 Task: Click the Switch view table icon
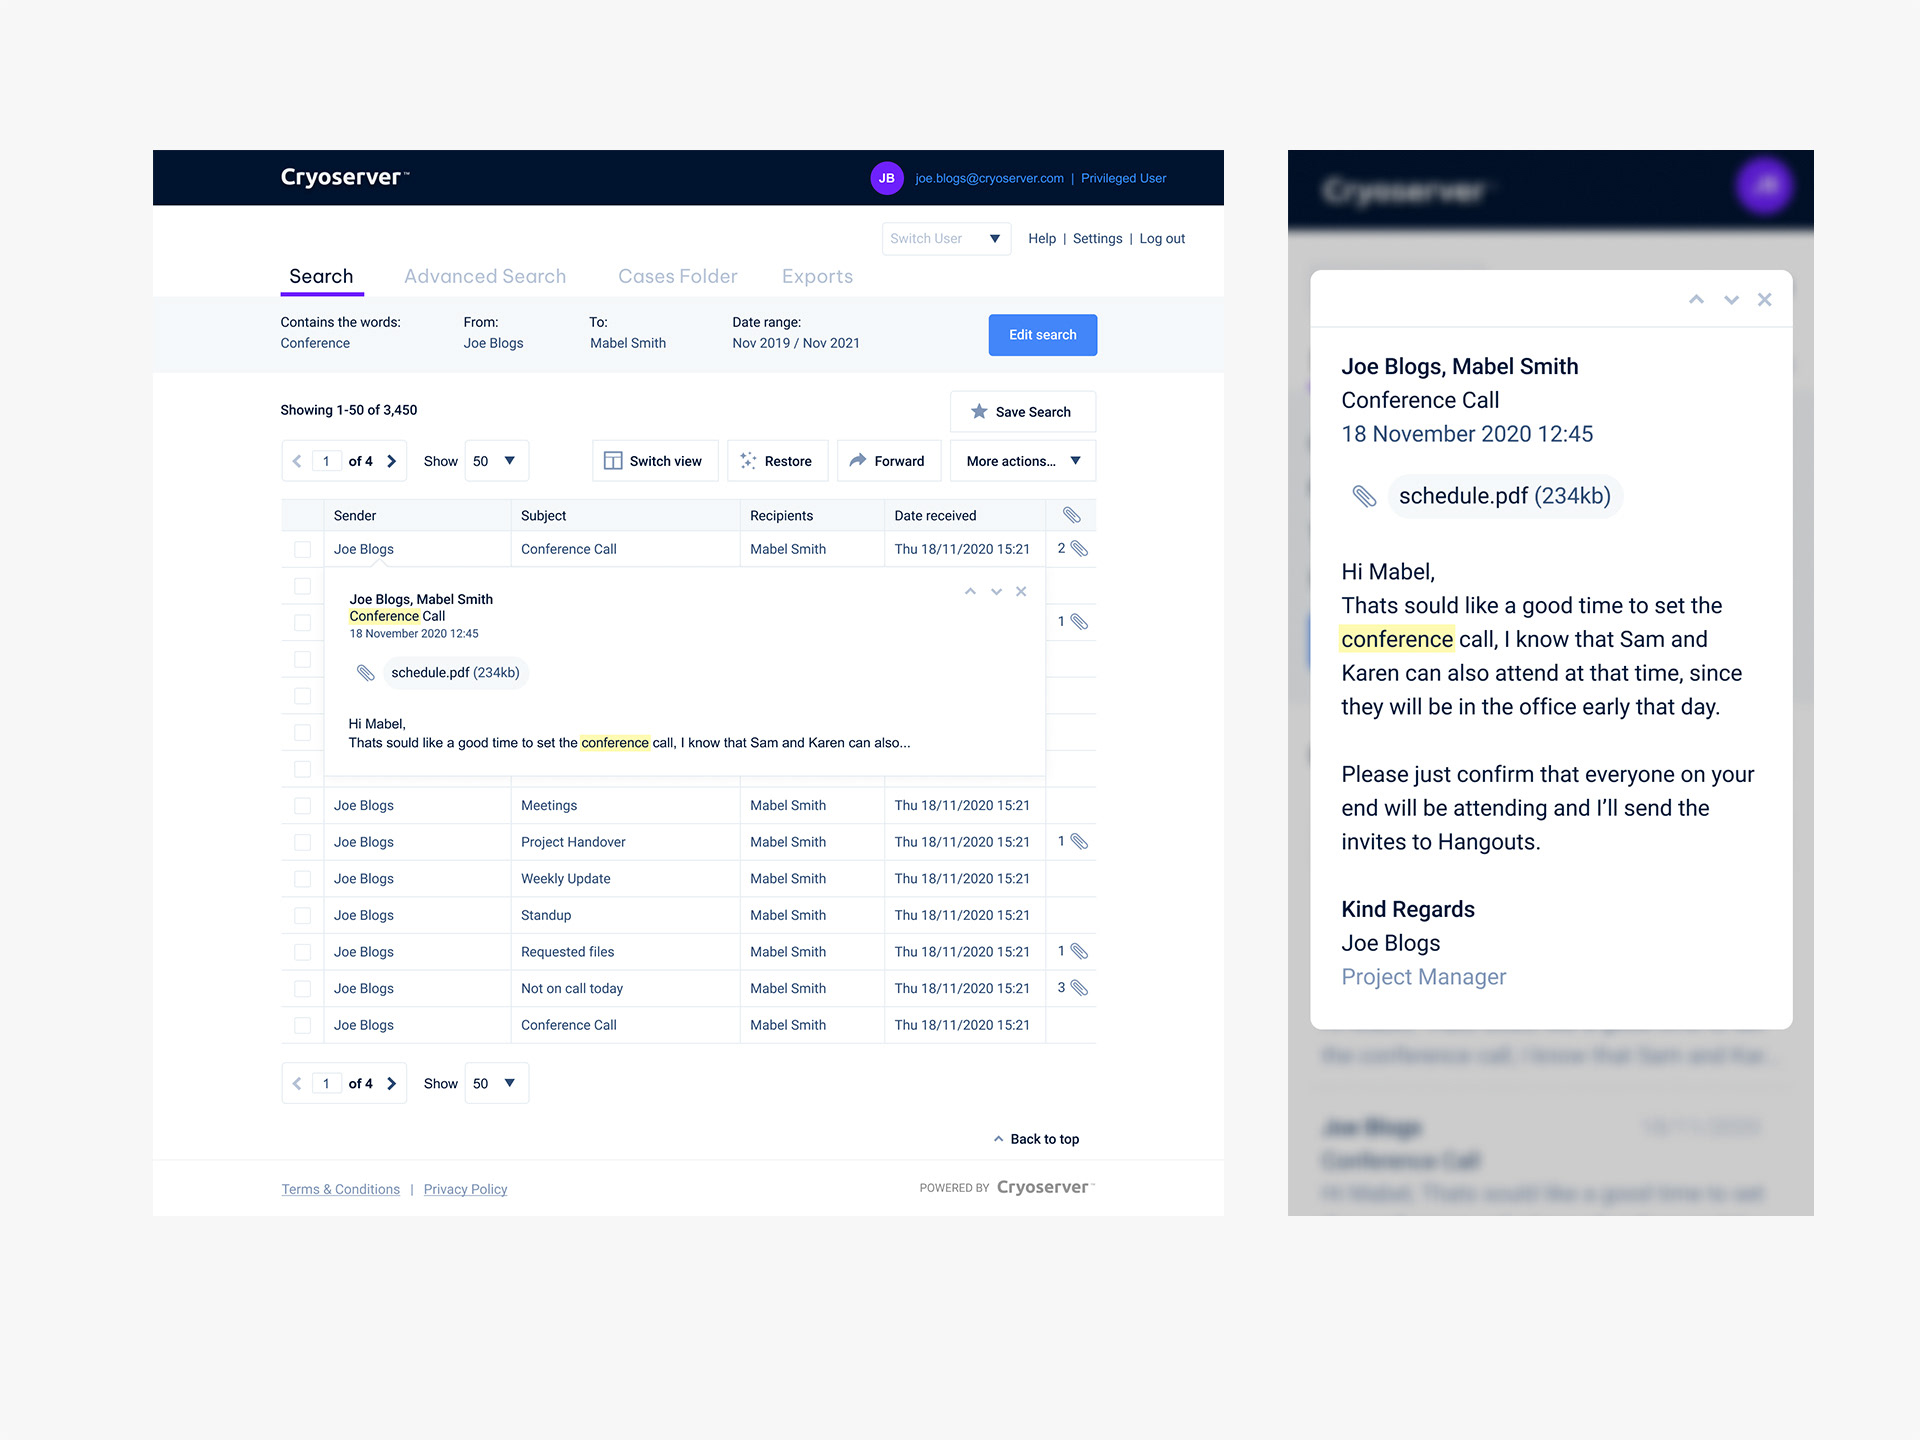pos(613,461)
